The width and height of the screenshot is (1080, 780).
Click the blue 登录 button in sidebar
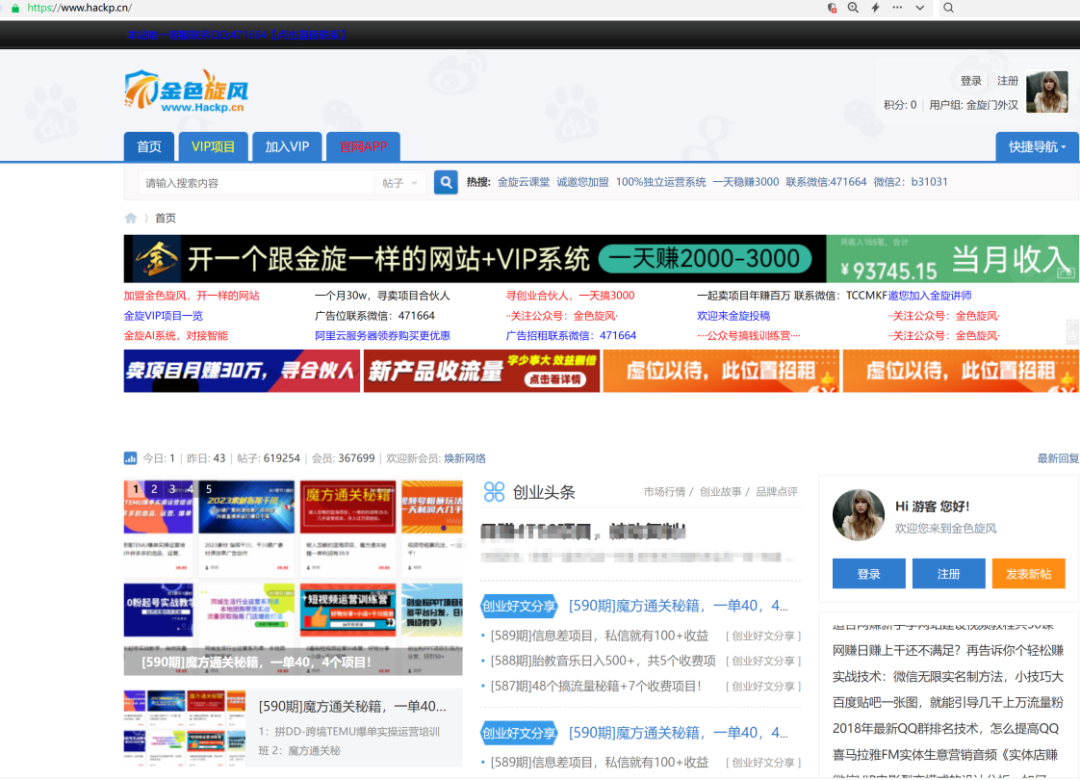pos(869,574)
